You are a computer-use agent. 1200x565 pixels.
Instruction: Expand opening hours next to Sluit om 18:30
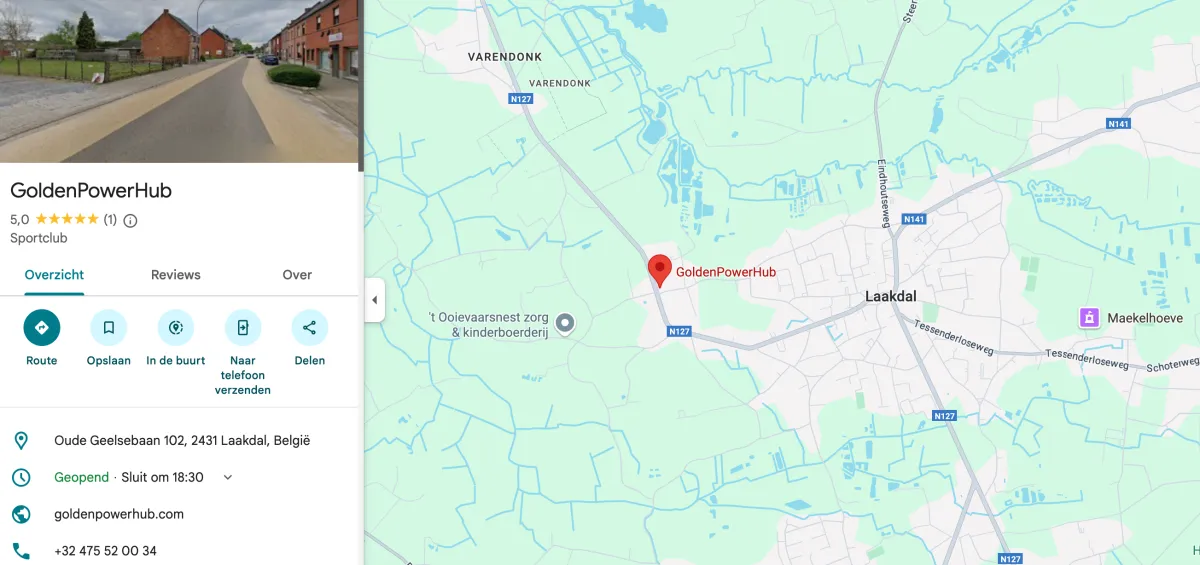228,477
